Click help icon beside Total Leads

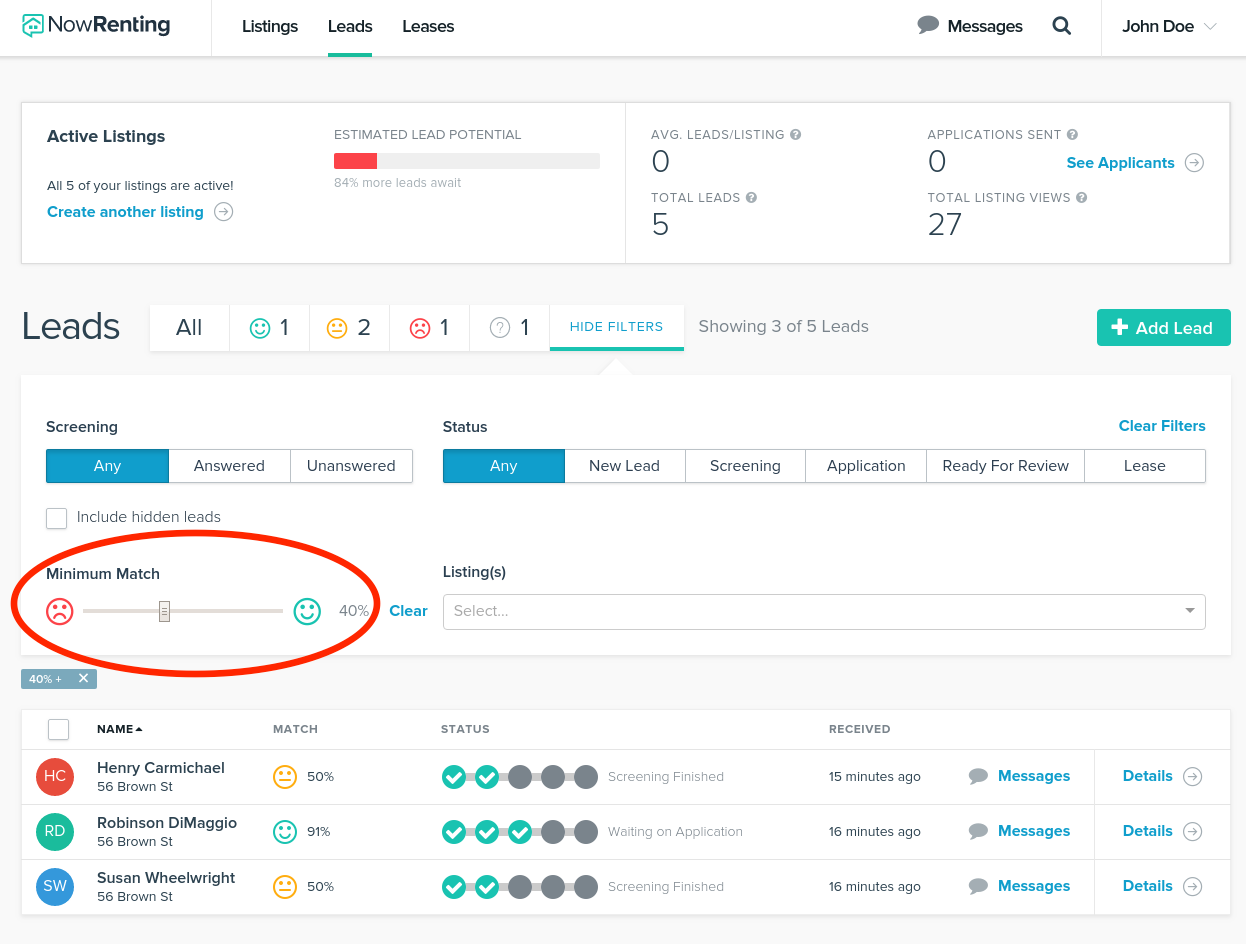(x=752, y=198)
